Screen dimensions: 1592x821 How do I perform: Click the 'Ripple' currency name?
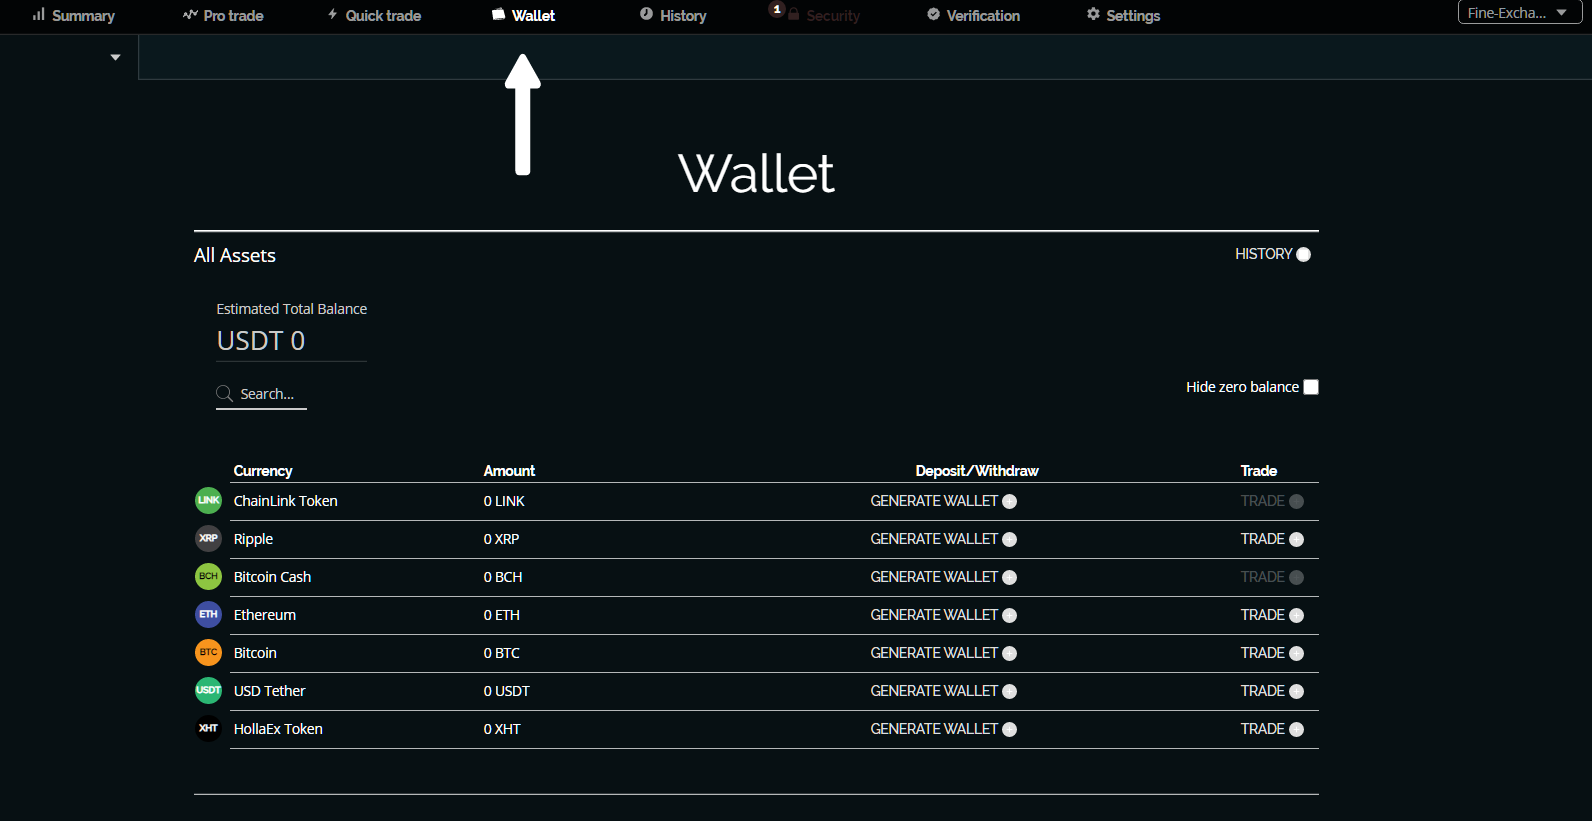pyautogui.click(x=253, y=539)
